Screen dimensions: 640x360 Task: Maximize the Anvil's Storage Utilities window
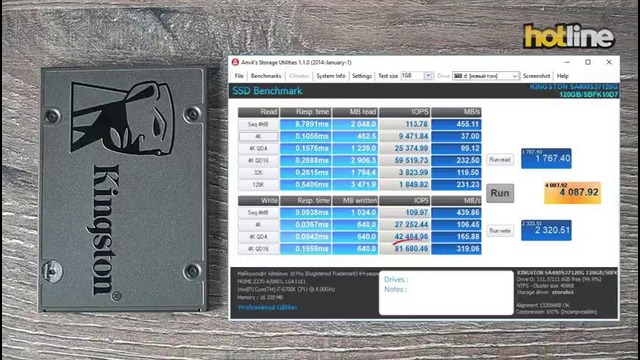pos(588,62)
